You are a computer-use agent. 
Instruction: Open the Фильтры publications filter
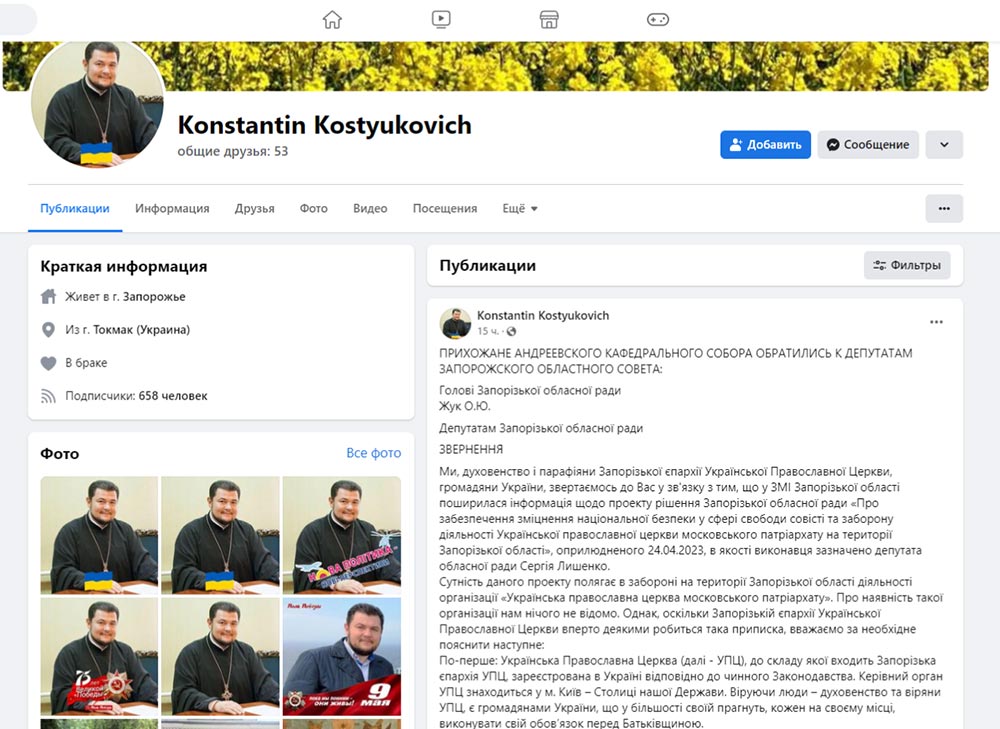[x=907, y=265]
